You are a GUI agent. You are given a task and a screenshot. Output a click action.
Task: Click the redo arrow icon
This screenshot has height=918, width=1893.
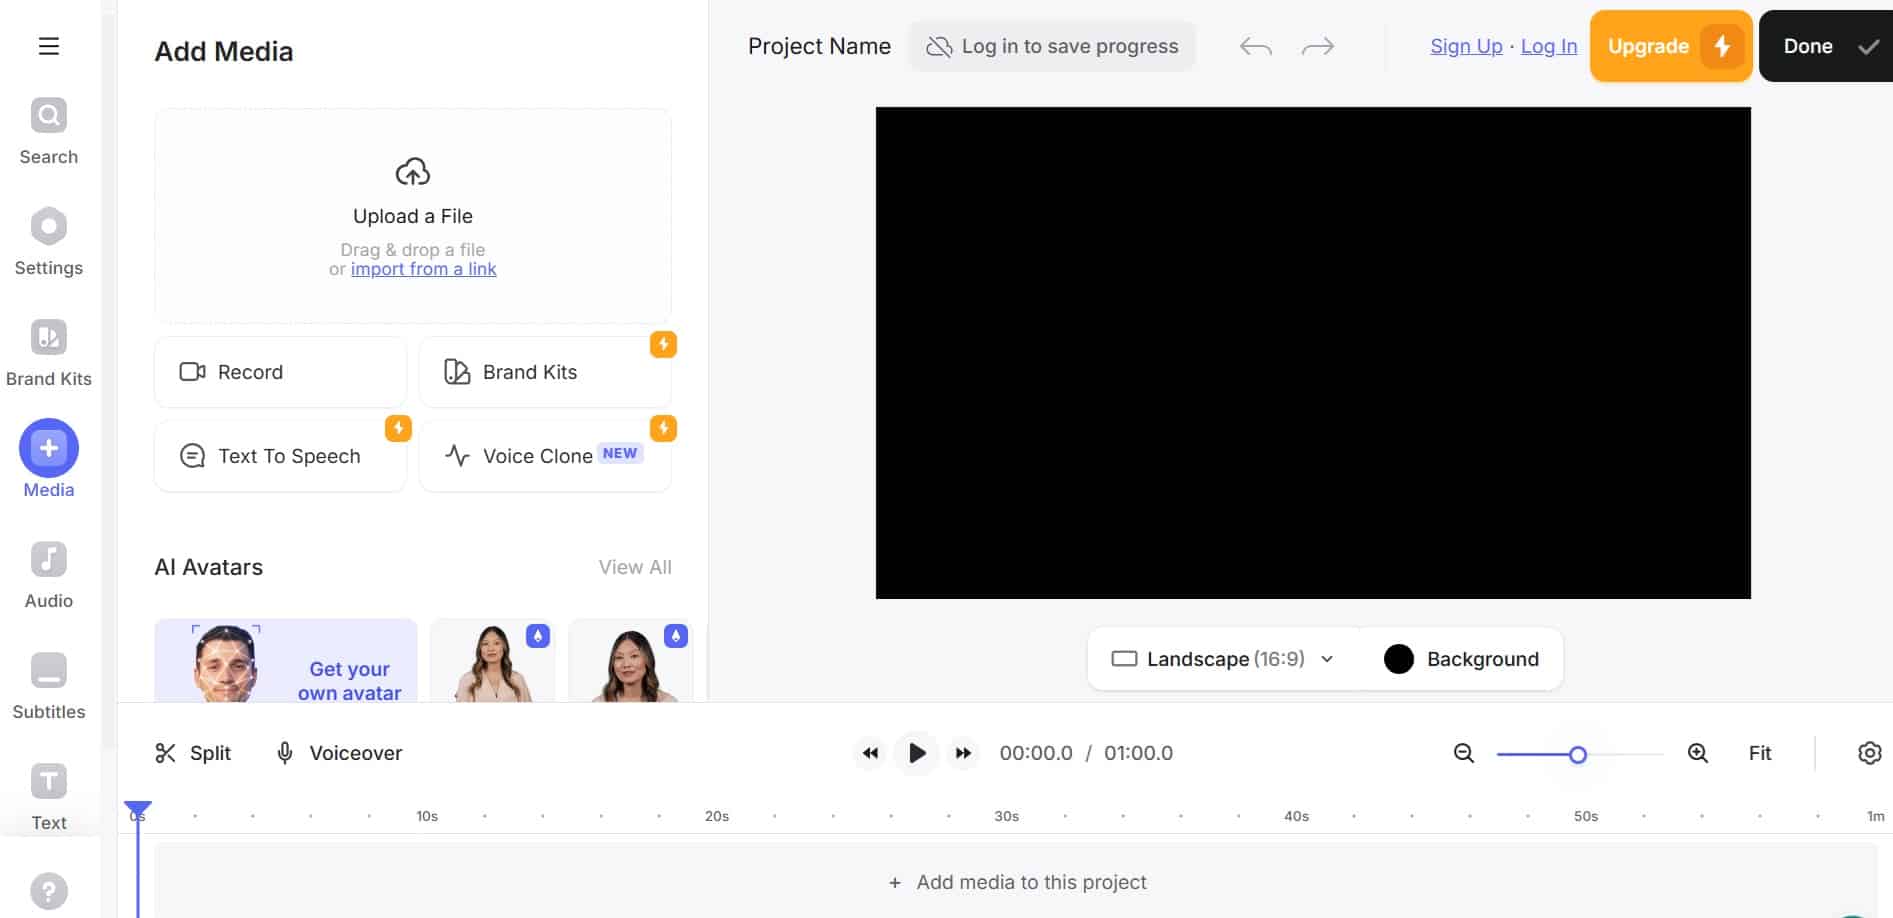pos(1317,47)
